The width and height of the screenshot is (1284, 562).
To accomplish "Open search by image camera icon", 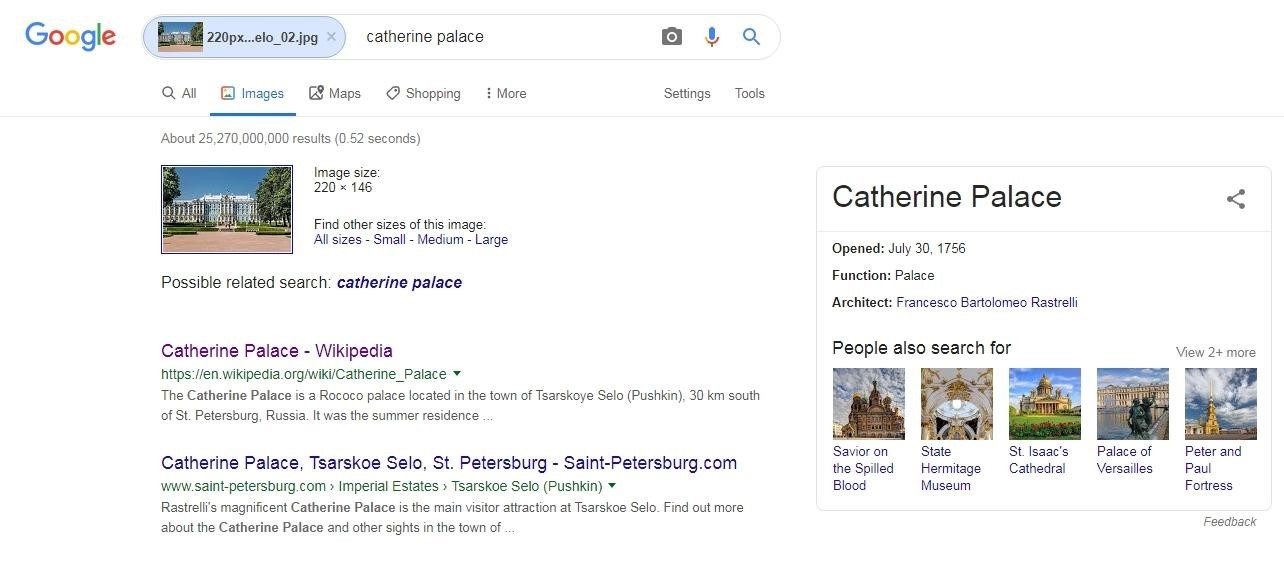I will point(672,37).
